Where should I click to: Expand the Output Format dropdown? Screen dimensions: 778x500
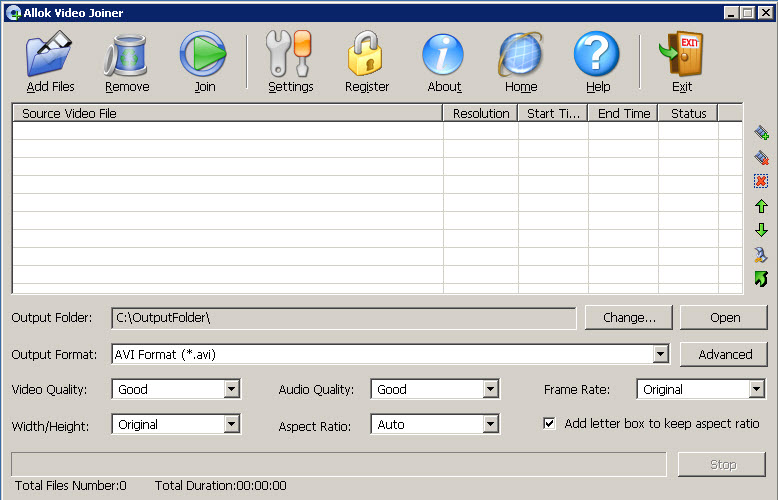click(660, 355)
